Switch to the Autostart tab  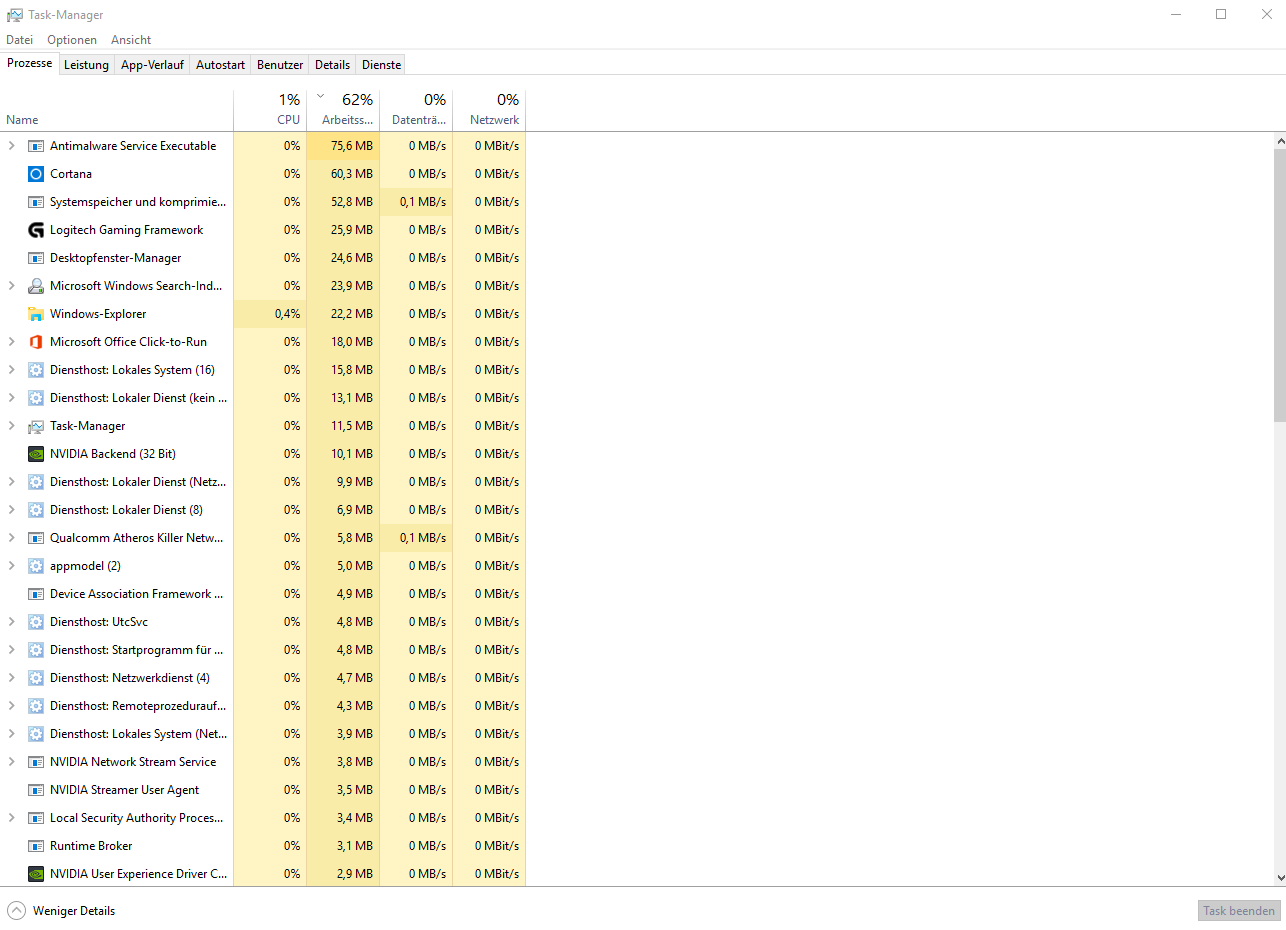coord(220,65)
